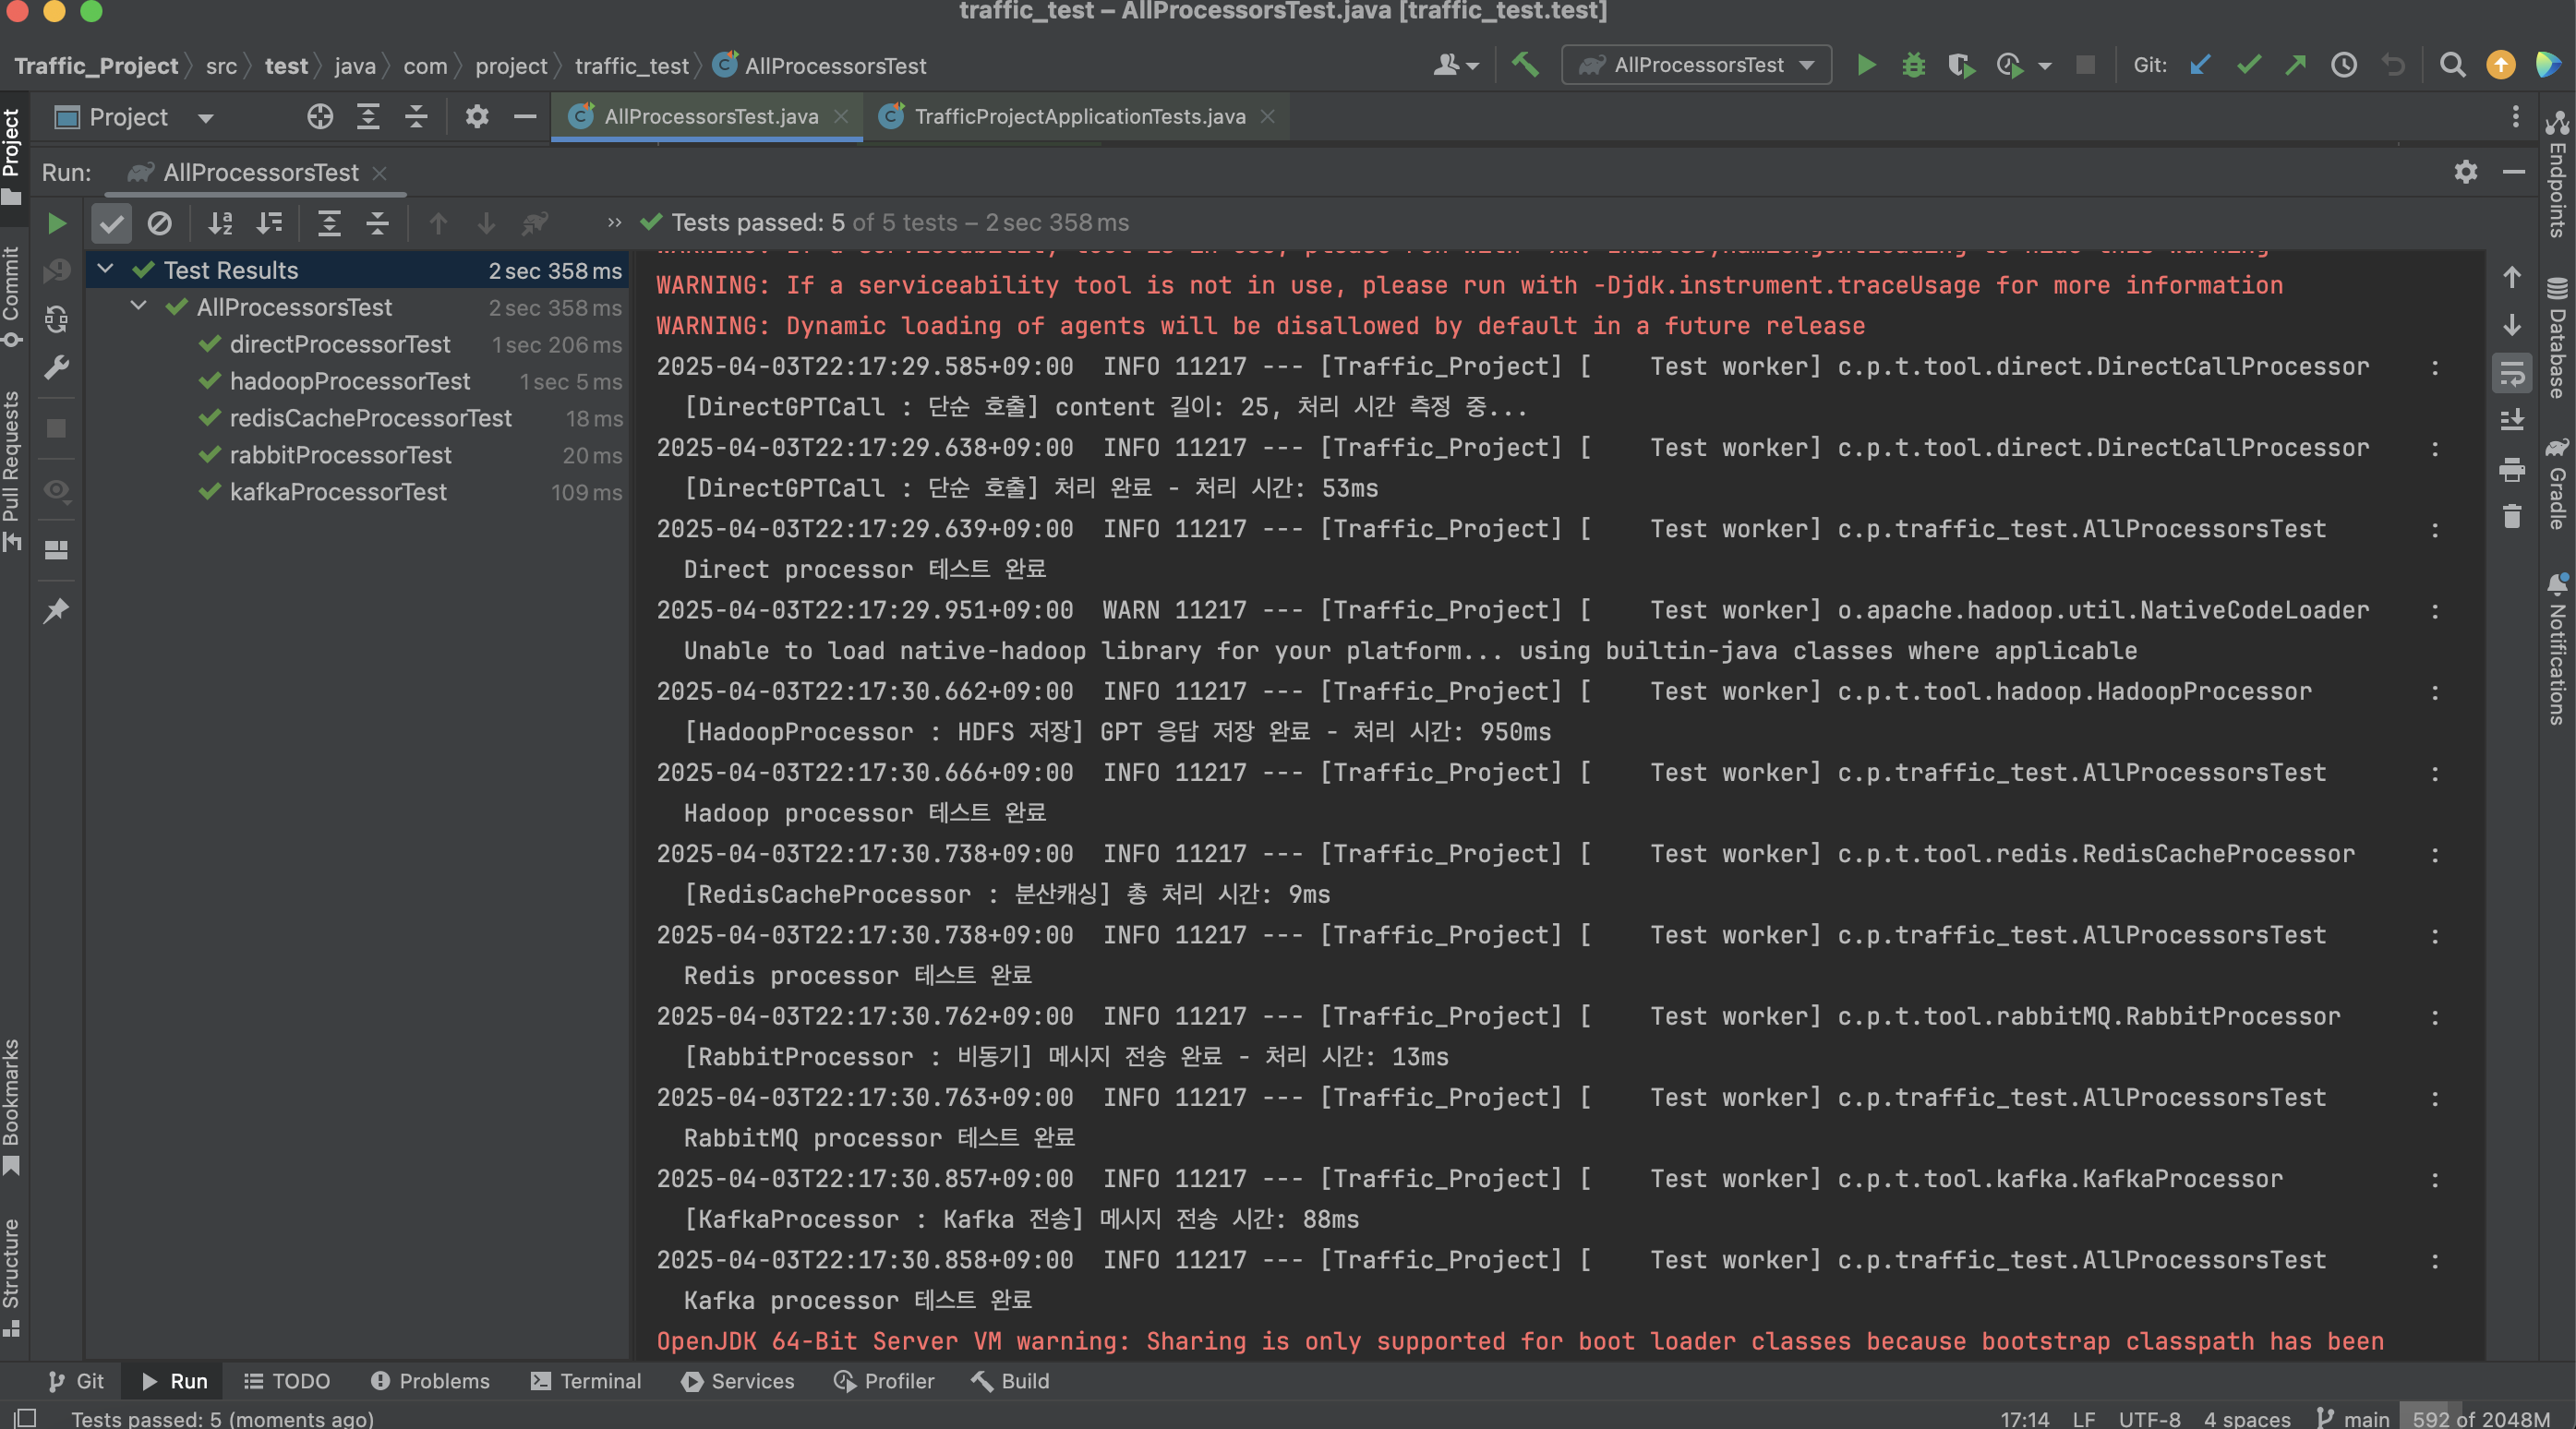Click Git show history clock icon

pyautogui.click(x=2344, y=66)
